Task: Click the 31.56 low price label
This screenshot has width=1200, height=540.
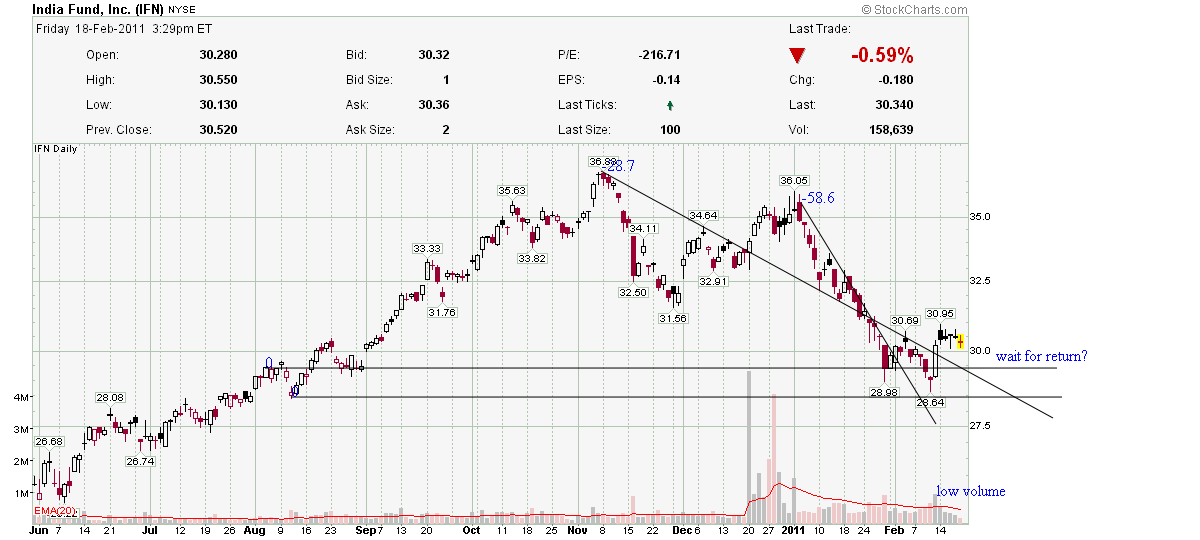Action: (672, 318)
